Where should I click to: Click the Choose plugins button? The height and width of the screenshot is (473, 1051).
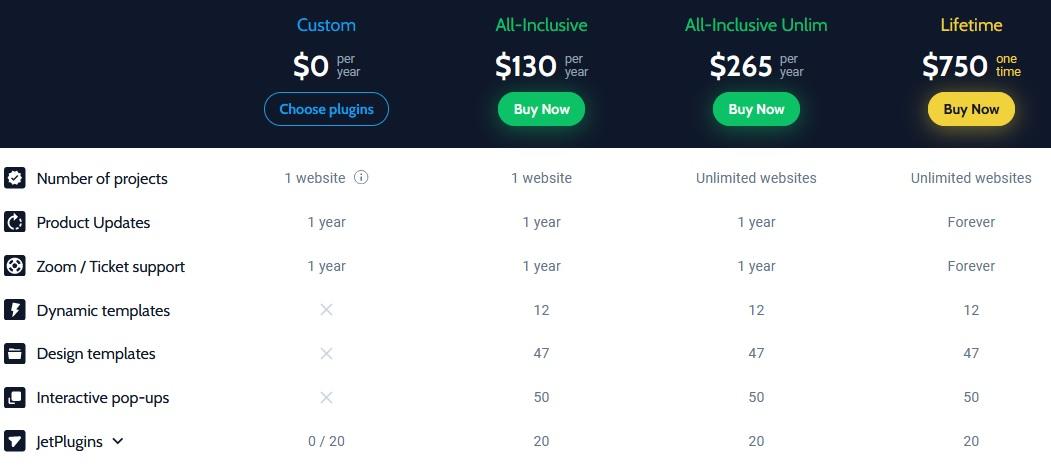(x=326, y=109)
